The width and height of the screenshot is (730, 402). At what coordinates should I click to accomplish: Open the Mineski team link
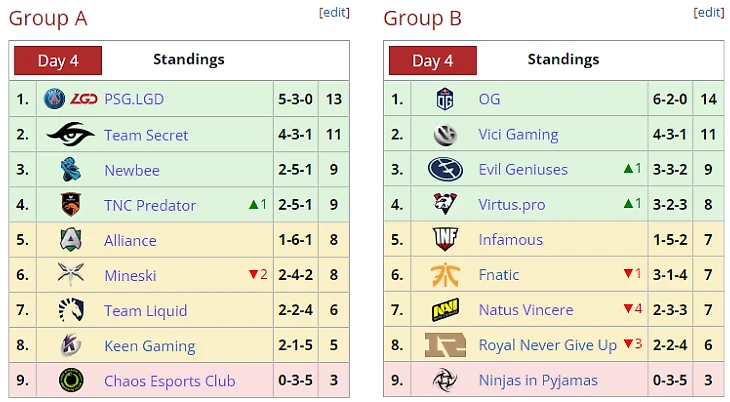click(130, 275)
